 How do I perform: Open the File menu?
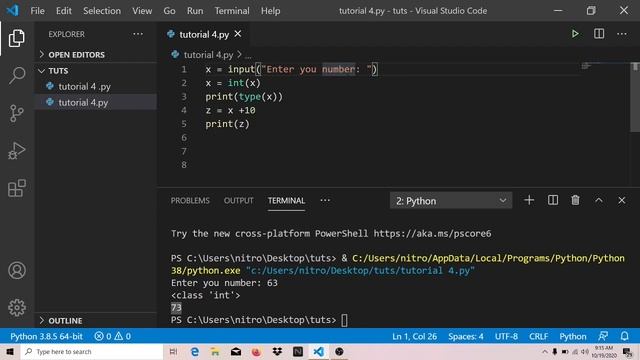pos(38,11)
